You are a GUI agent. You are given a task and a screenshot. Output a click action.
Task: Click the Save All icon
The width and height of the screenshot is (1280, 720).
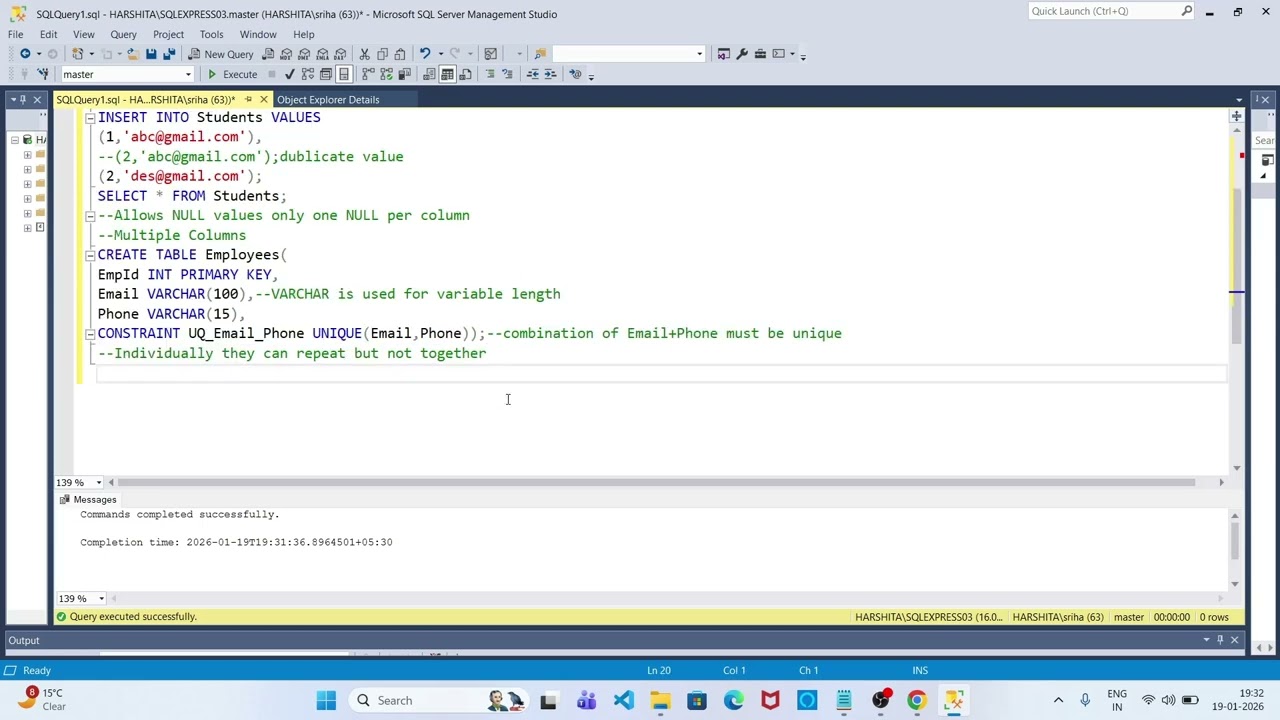point(169,54)
